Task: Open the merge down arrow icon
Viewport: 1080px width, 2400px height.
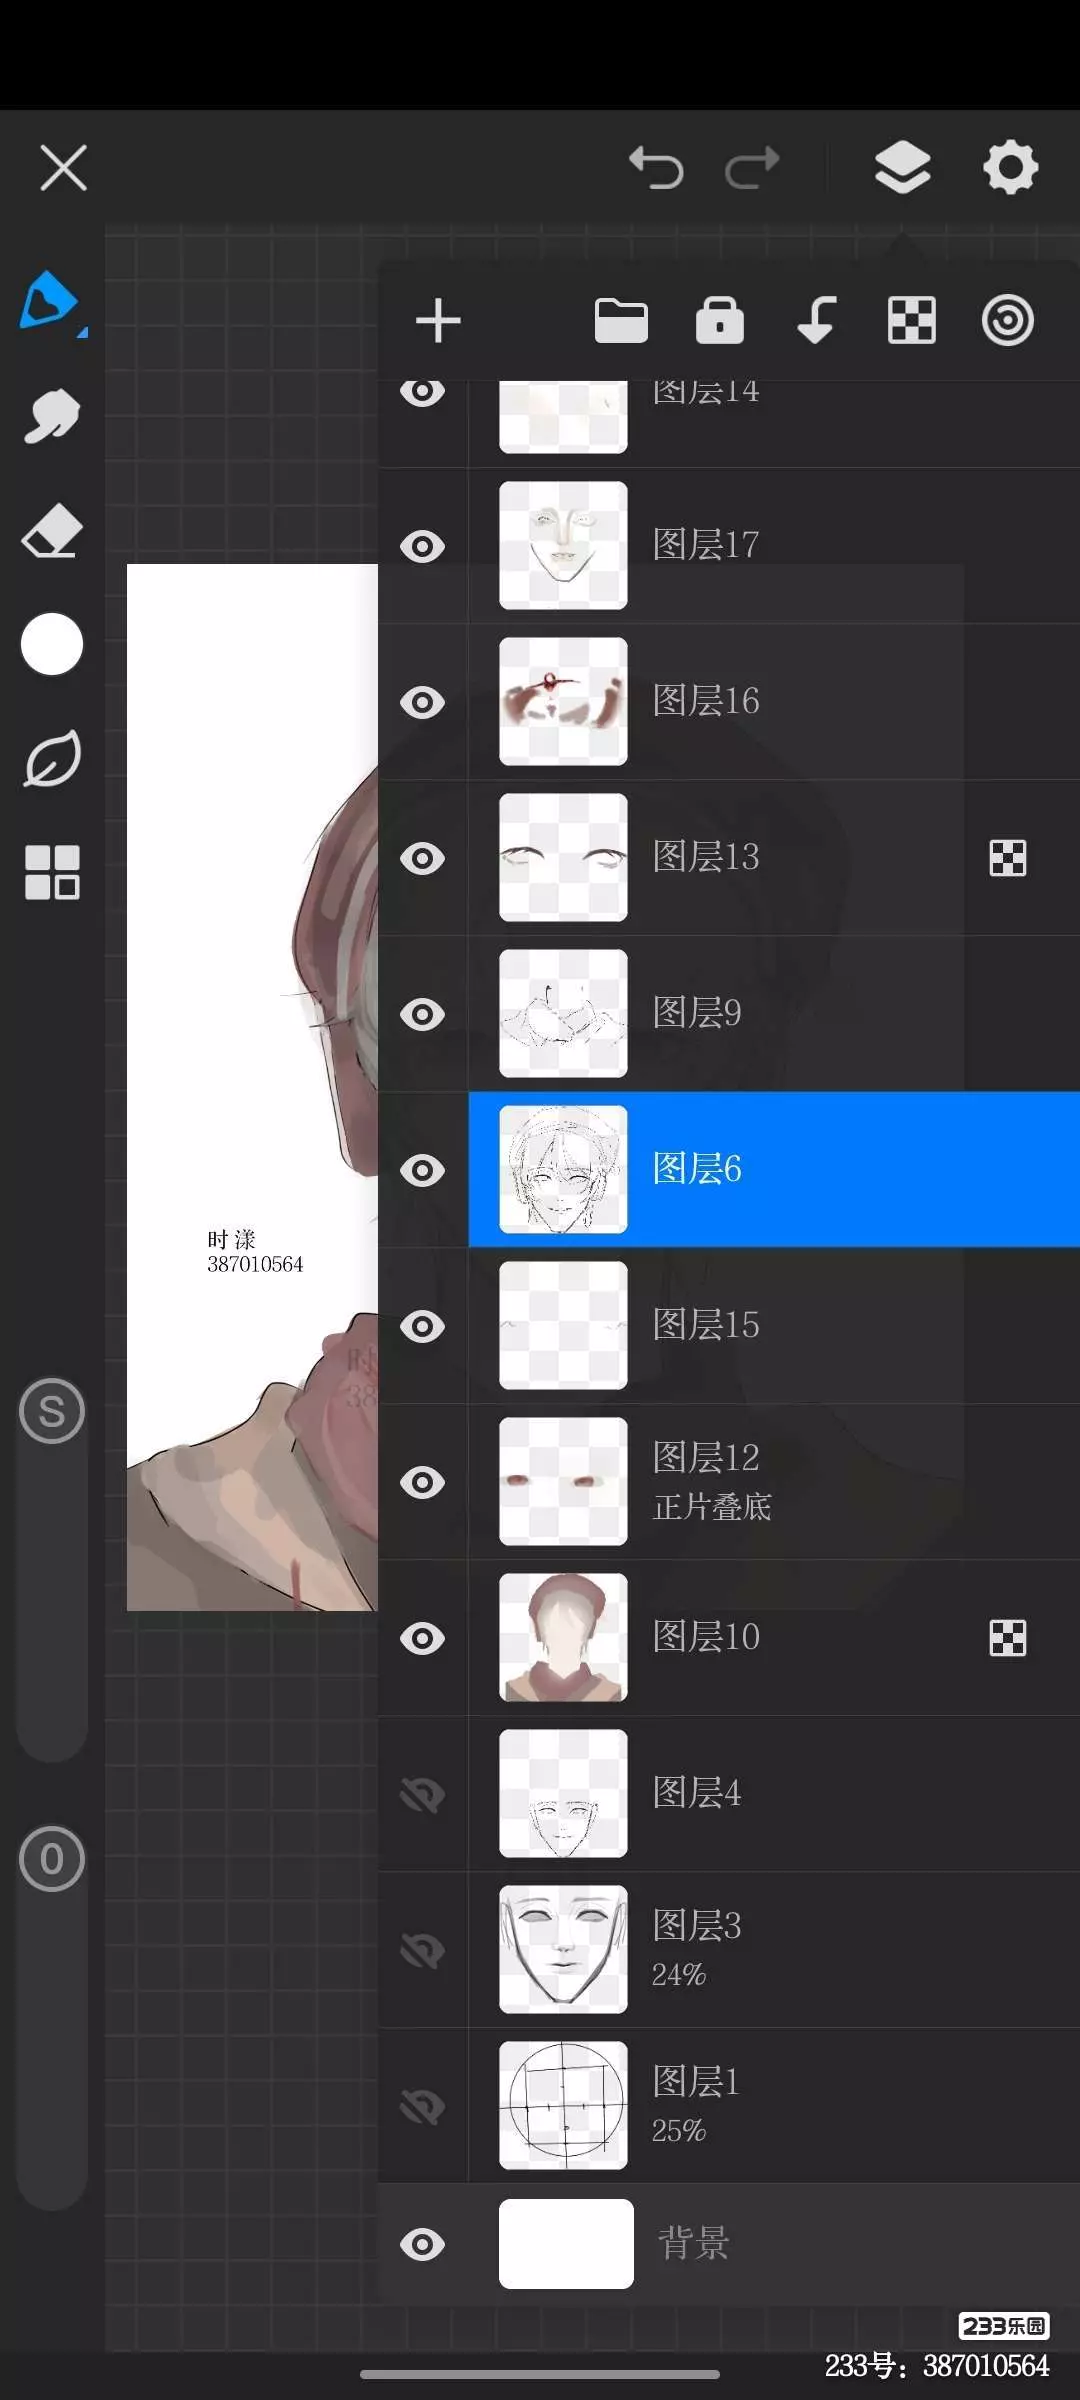Action: (x=816, y=321)
